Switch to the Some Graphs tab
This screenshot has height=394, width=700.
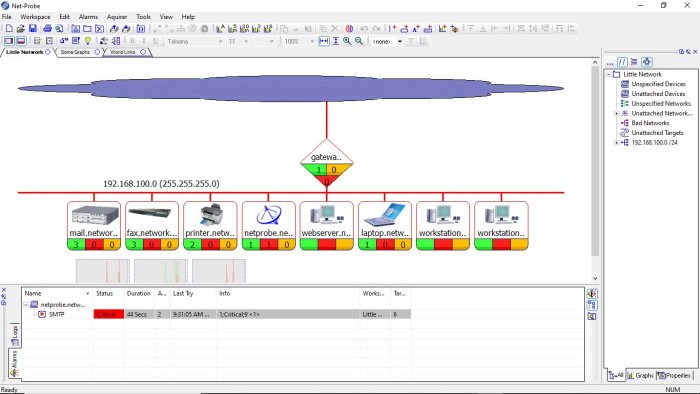click(75, 52)
